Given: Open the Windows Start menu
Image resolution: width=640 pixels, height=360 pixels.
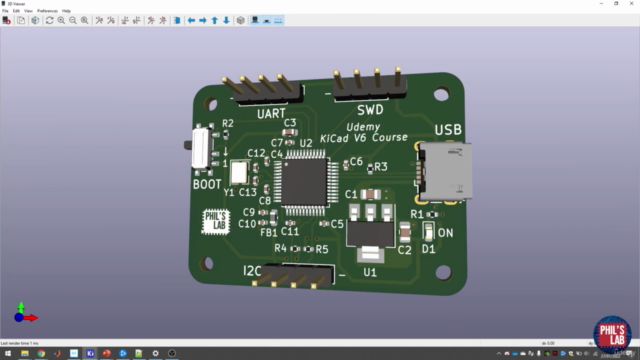Looking at the screenshot, I should coord(8,353).
